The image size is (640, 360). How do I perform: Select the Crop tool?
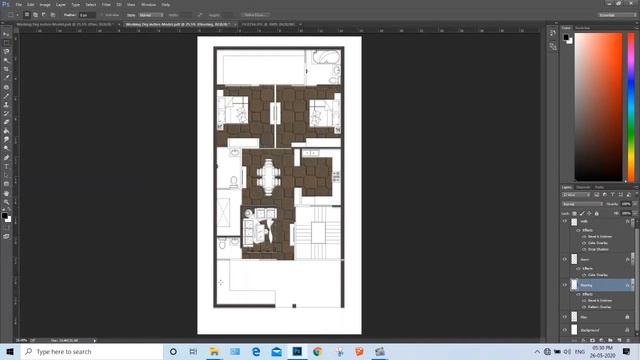(x=6, y=69)
